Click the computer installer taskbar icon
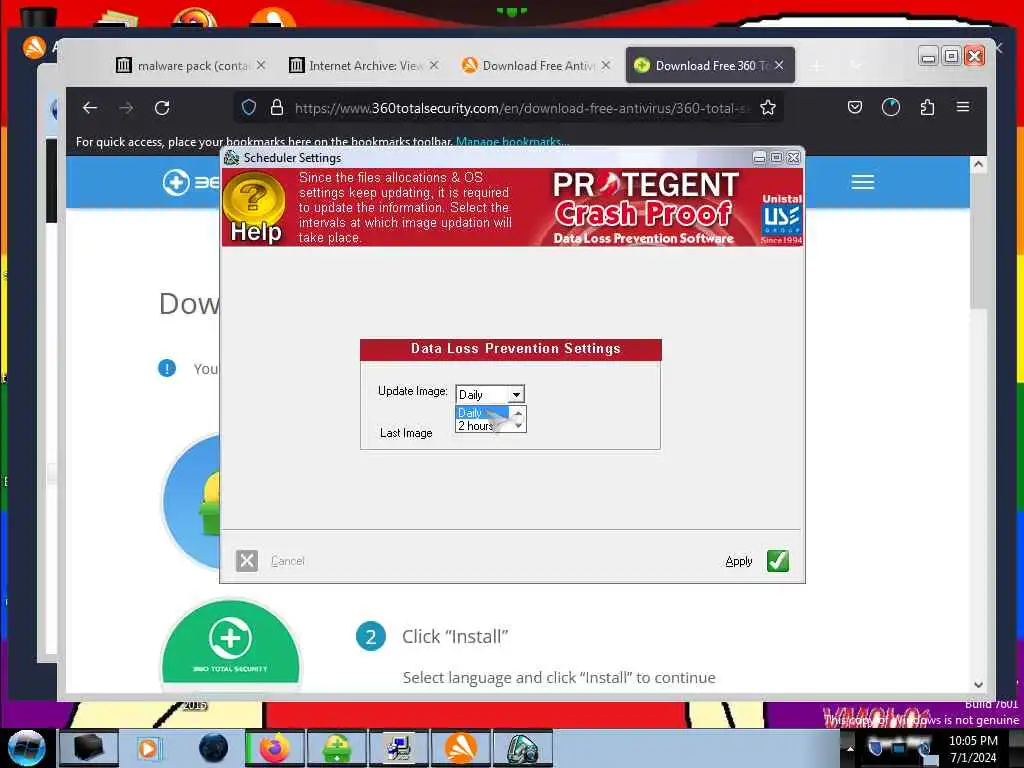 (x=398, y=748)
